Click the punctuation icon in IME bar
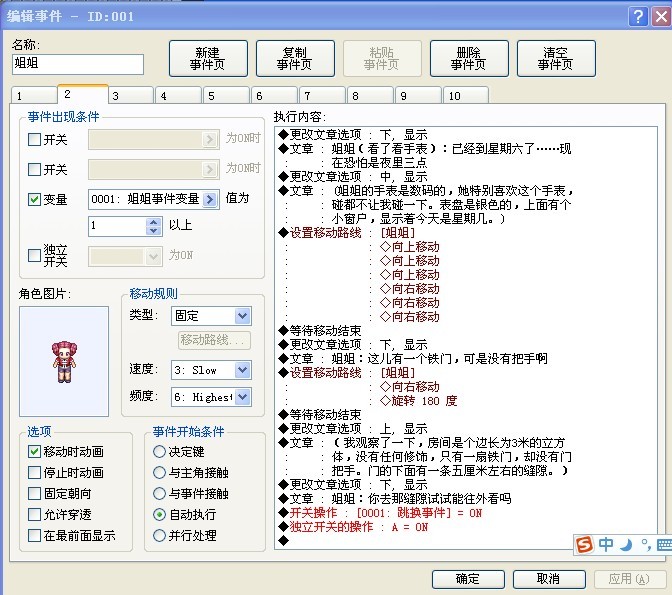The width and height of the screenshot is (672, 595). point(645,545)
